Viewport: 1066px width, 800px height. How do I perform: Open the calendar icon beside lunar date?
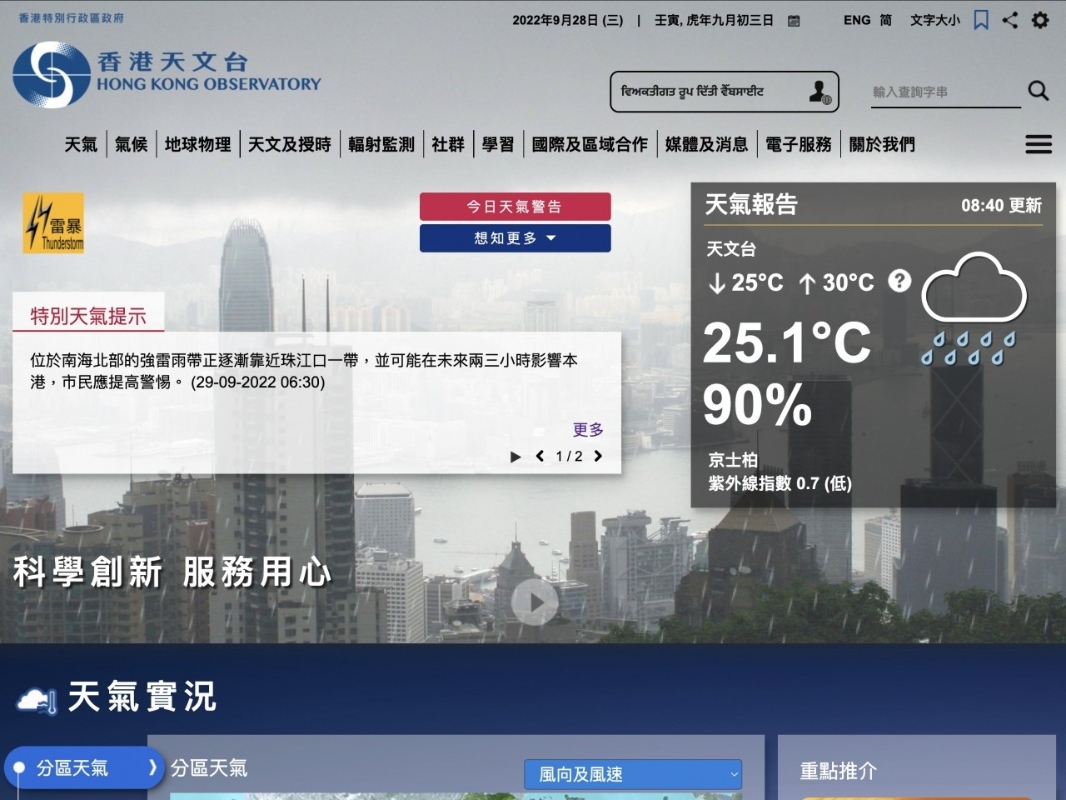tap(794, 21)
